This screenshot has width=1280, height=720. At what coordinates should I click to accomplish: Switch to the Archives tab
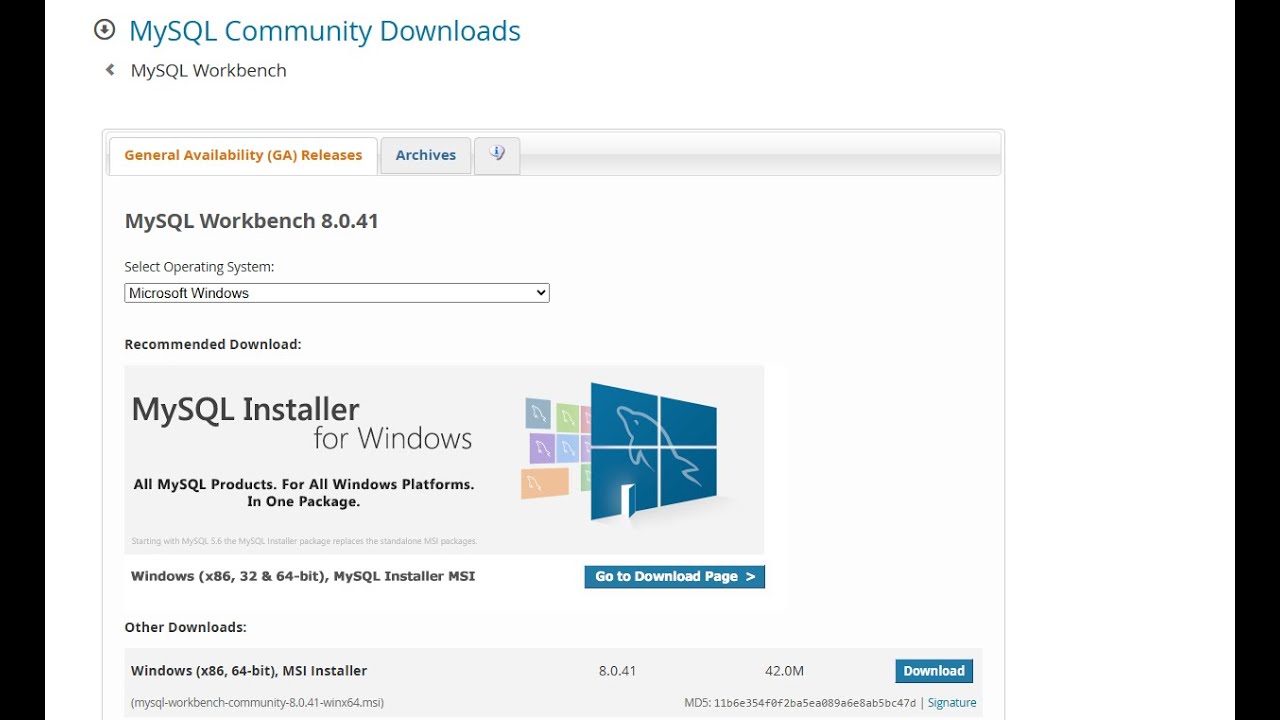click(426, 155)
